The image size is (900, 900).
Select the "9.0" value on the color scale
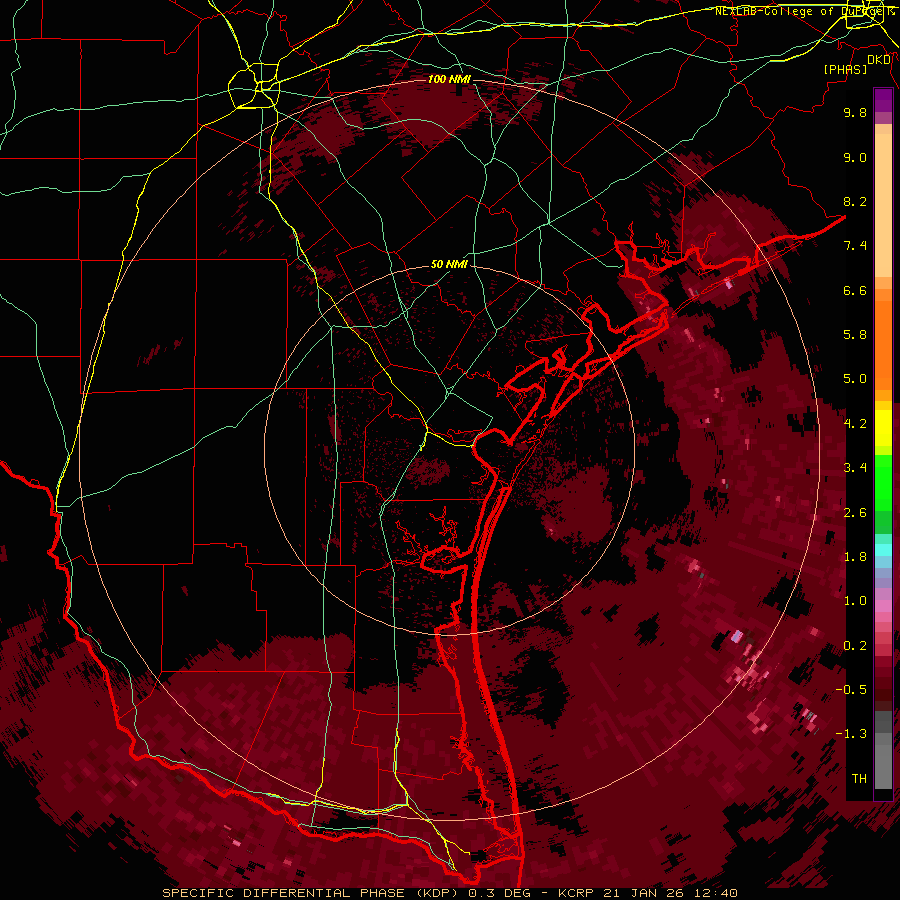pos(855,157)
